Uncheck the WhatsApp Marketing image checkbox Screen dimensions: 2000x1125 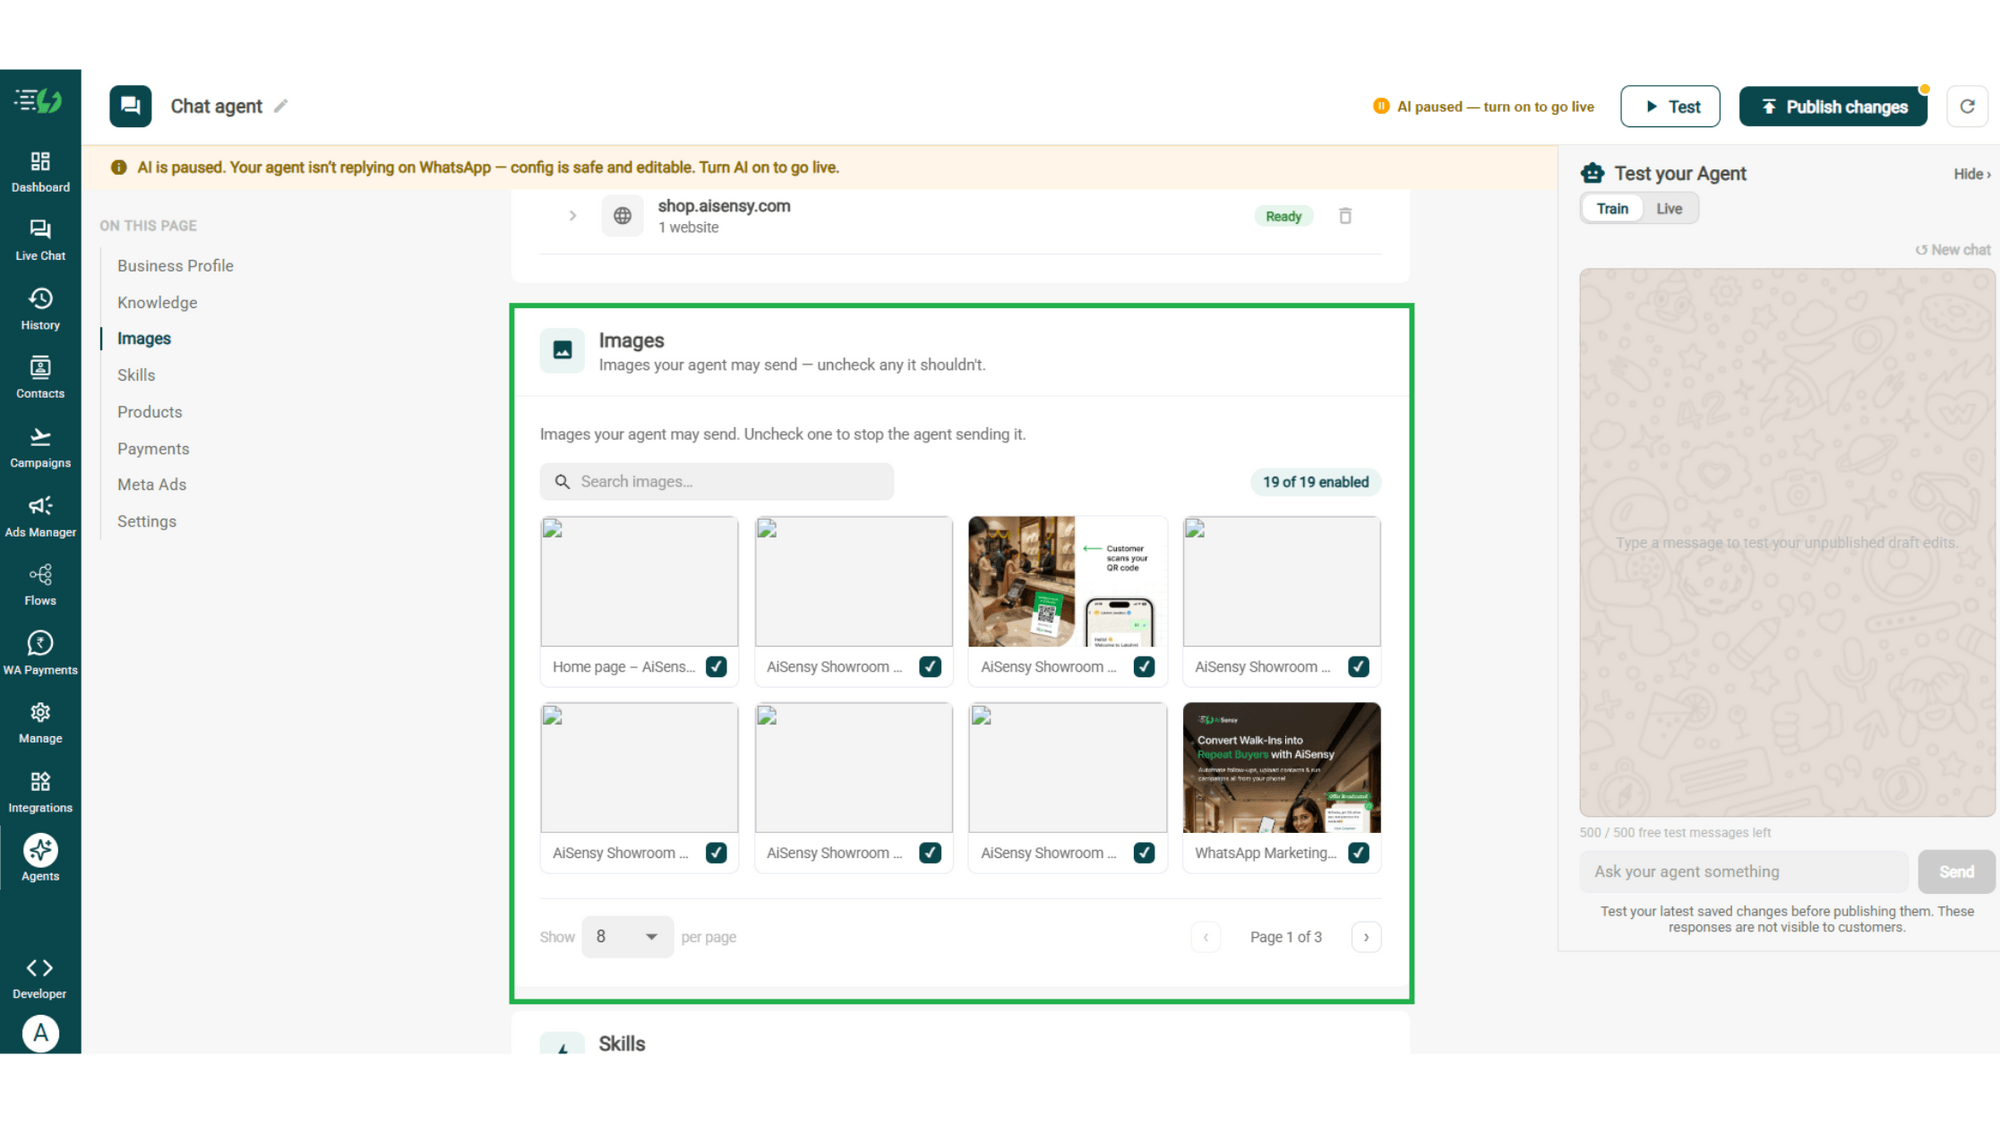(1358, 853)
